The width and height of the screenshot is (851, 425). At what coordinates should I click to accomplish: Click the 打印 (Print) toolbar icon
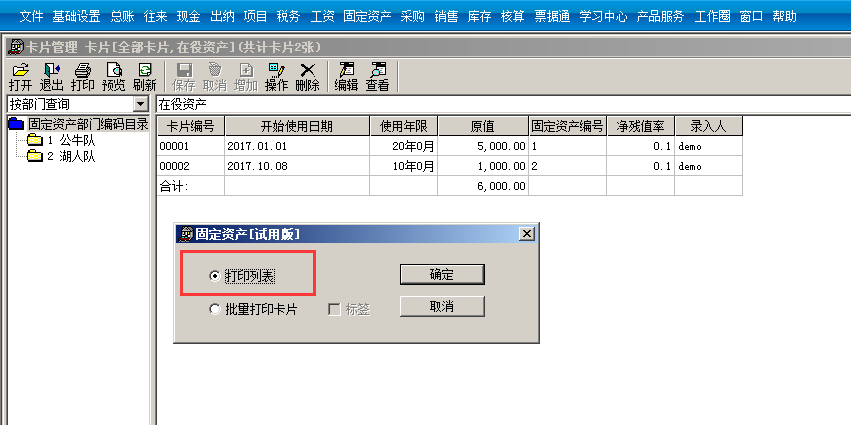tap(82, 76)
